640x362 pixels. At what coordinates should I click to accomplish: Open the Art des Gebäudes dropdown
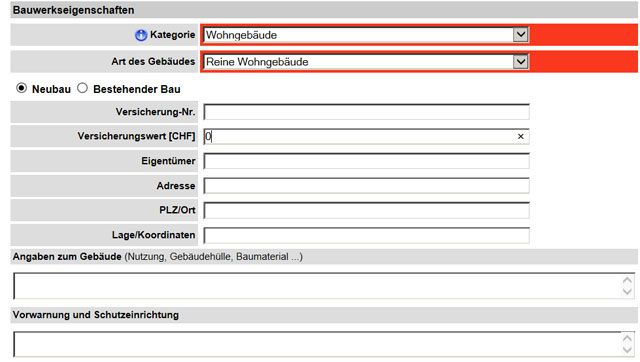(366, 62)
